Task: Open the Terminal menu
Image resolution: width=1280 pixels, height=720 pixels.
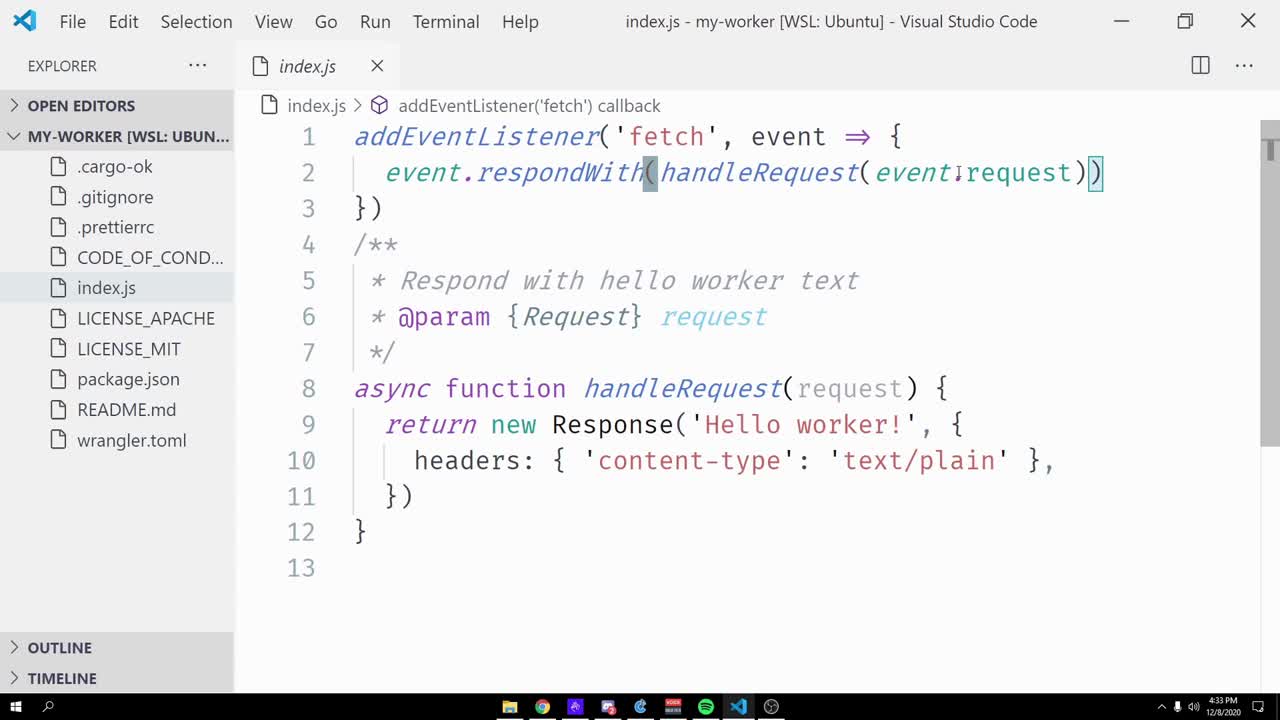Action: [446, 21]
